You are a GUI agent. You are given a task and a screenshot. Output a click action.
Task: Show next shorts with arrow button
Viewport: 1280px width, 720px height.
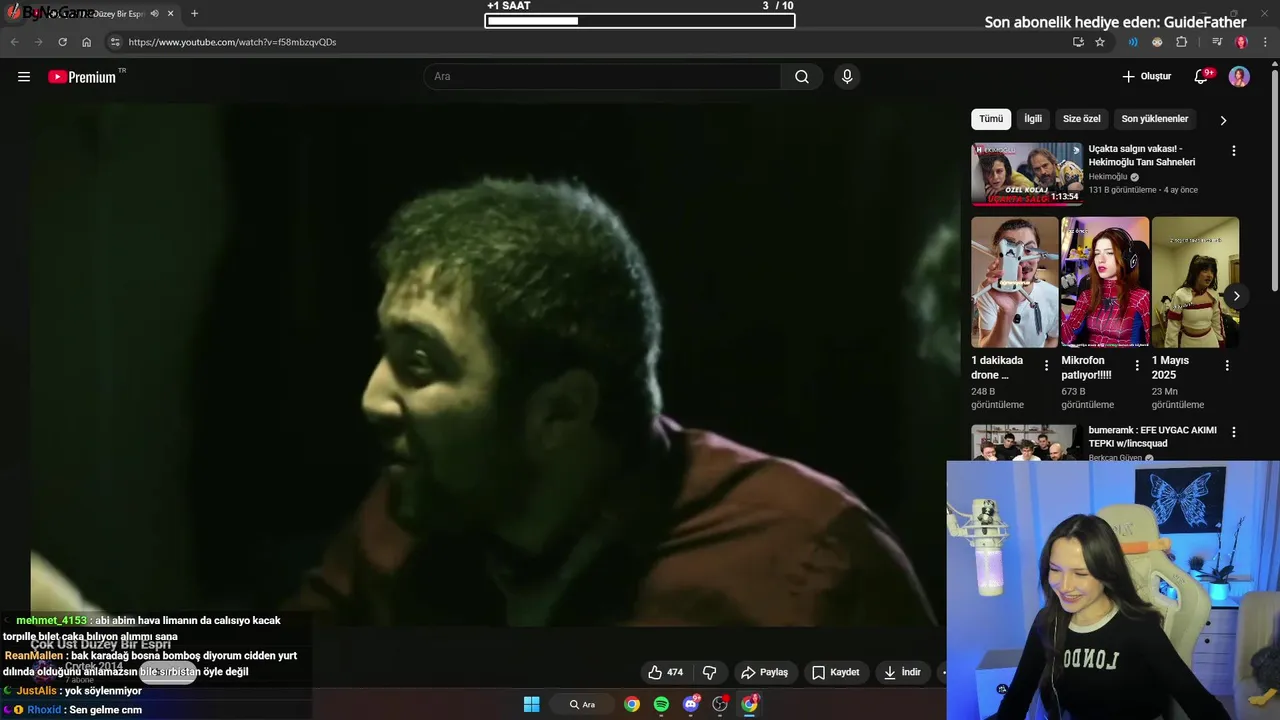[1236, 296]
